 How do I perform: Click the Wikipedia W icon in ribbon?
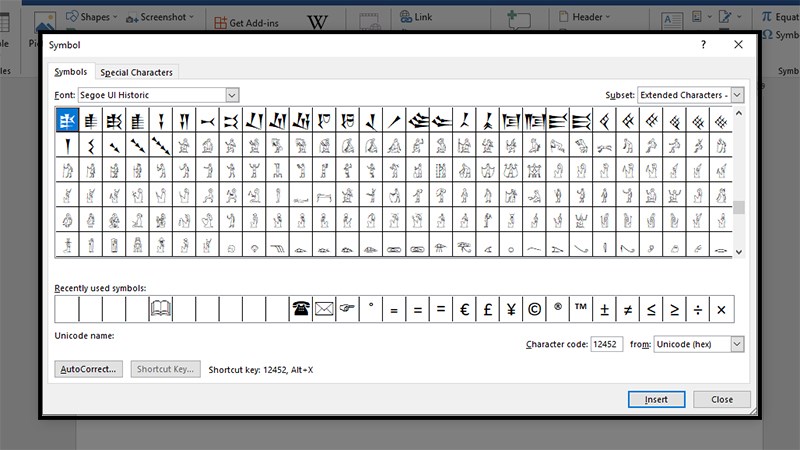[317, 22]
